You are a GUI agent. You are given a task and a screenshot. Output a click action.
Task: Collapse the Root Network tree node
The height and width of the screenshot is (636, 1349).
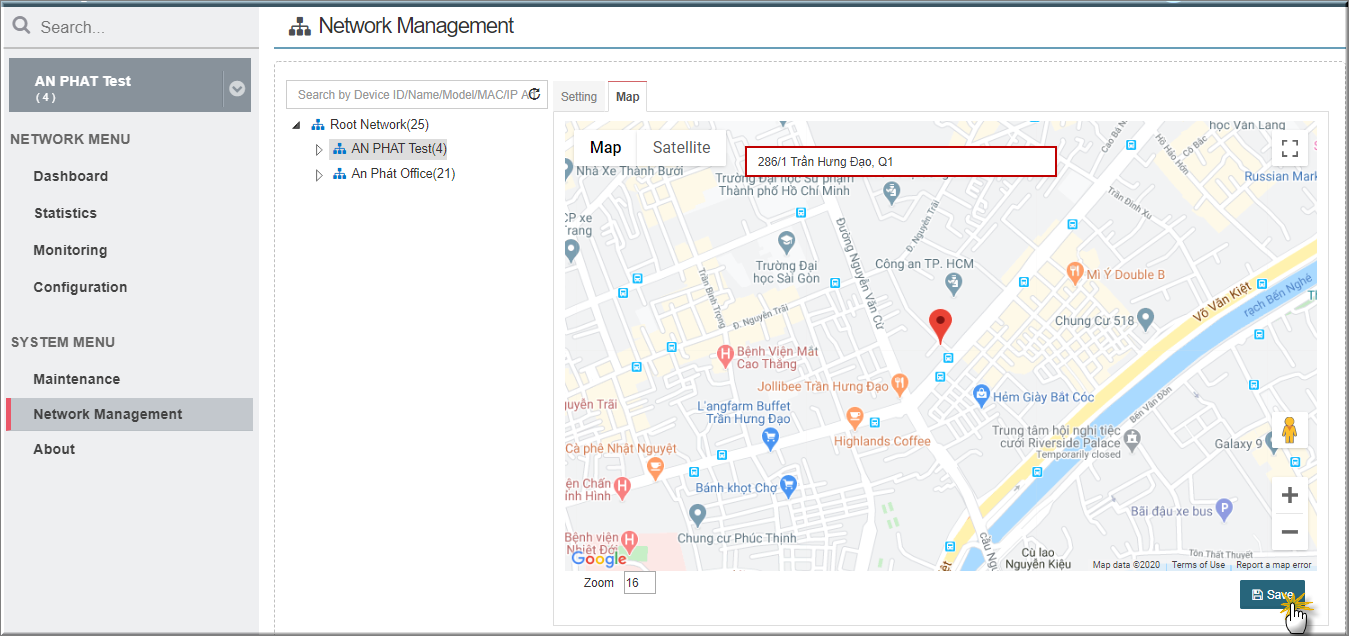297,125
